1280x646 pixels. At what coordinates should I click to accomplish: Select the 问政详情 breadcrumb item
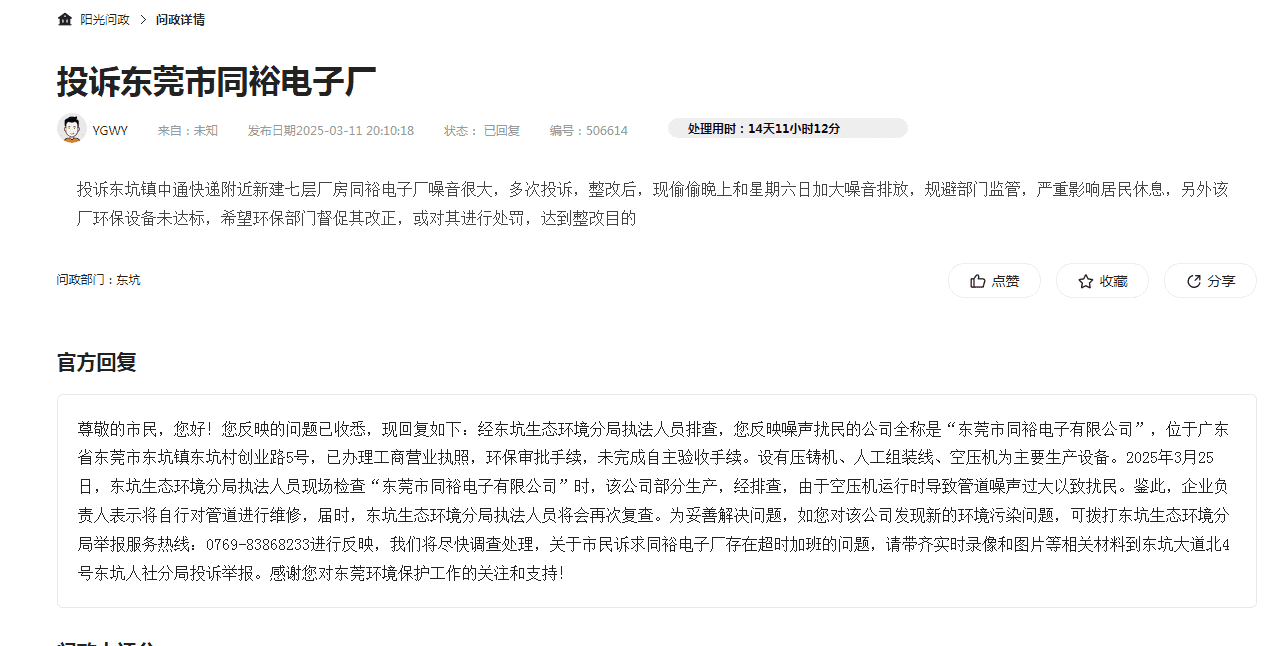click(180, 20)
